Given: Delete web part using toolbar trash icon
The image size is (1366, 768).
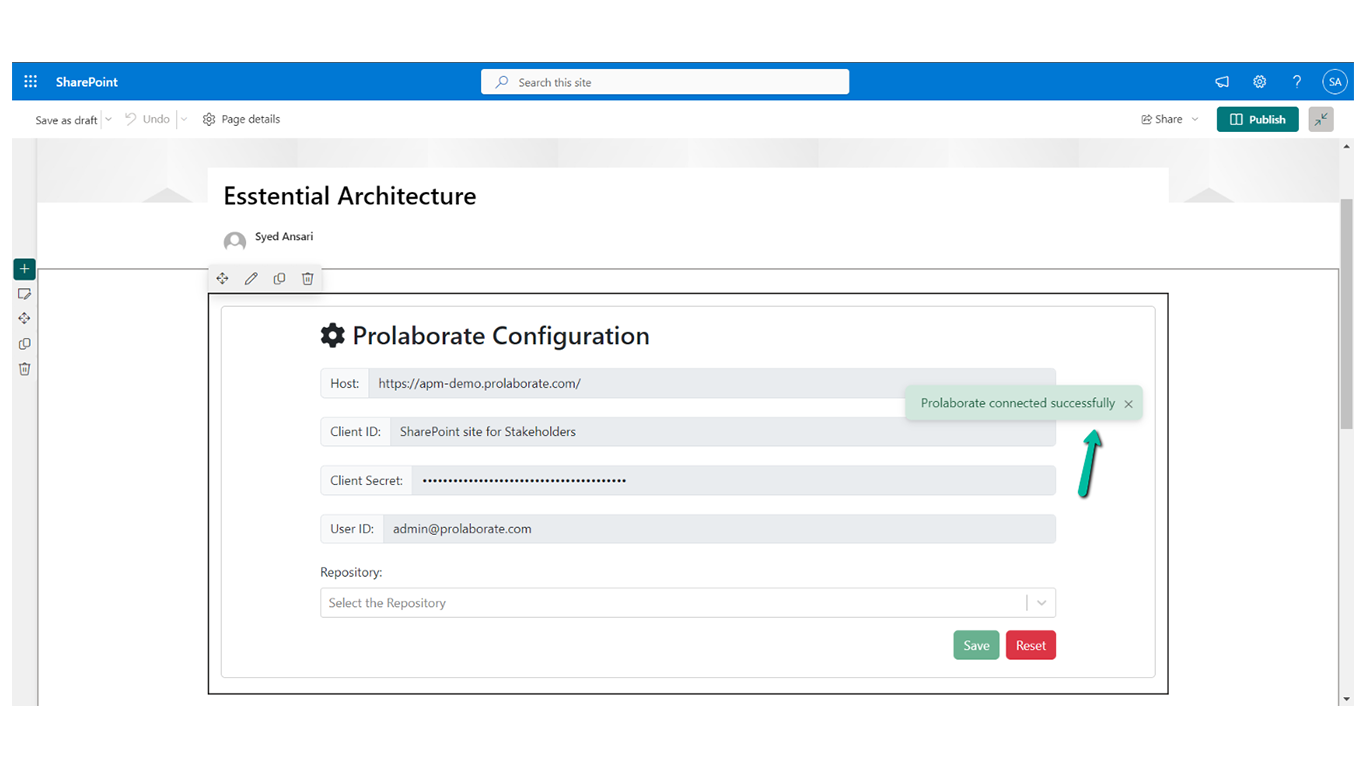Looking at the screenshot, I should pyautogui.click(x=308, y=279).
